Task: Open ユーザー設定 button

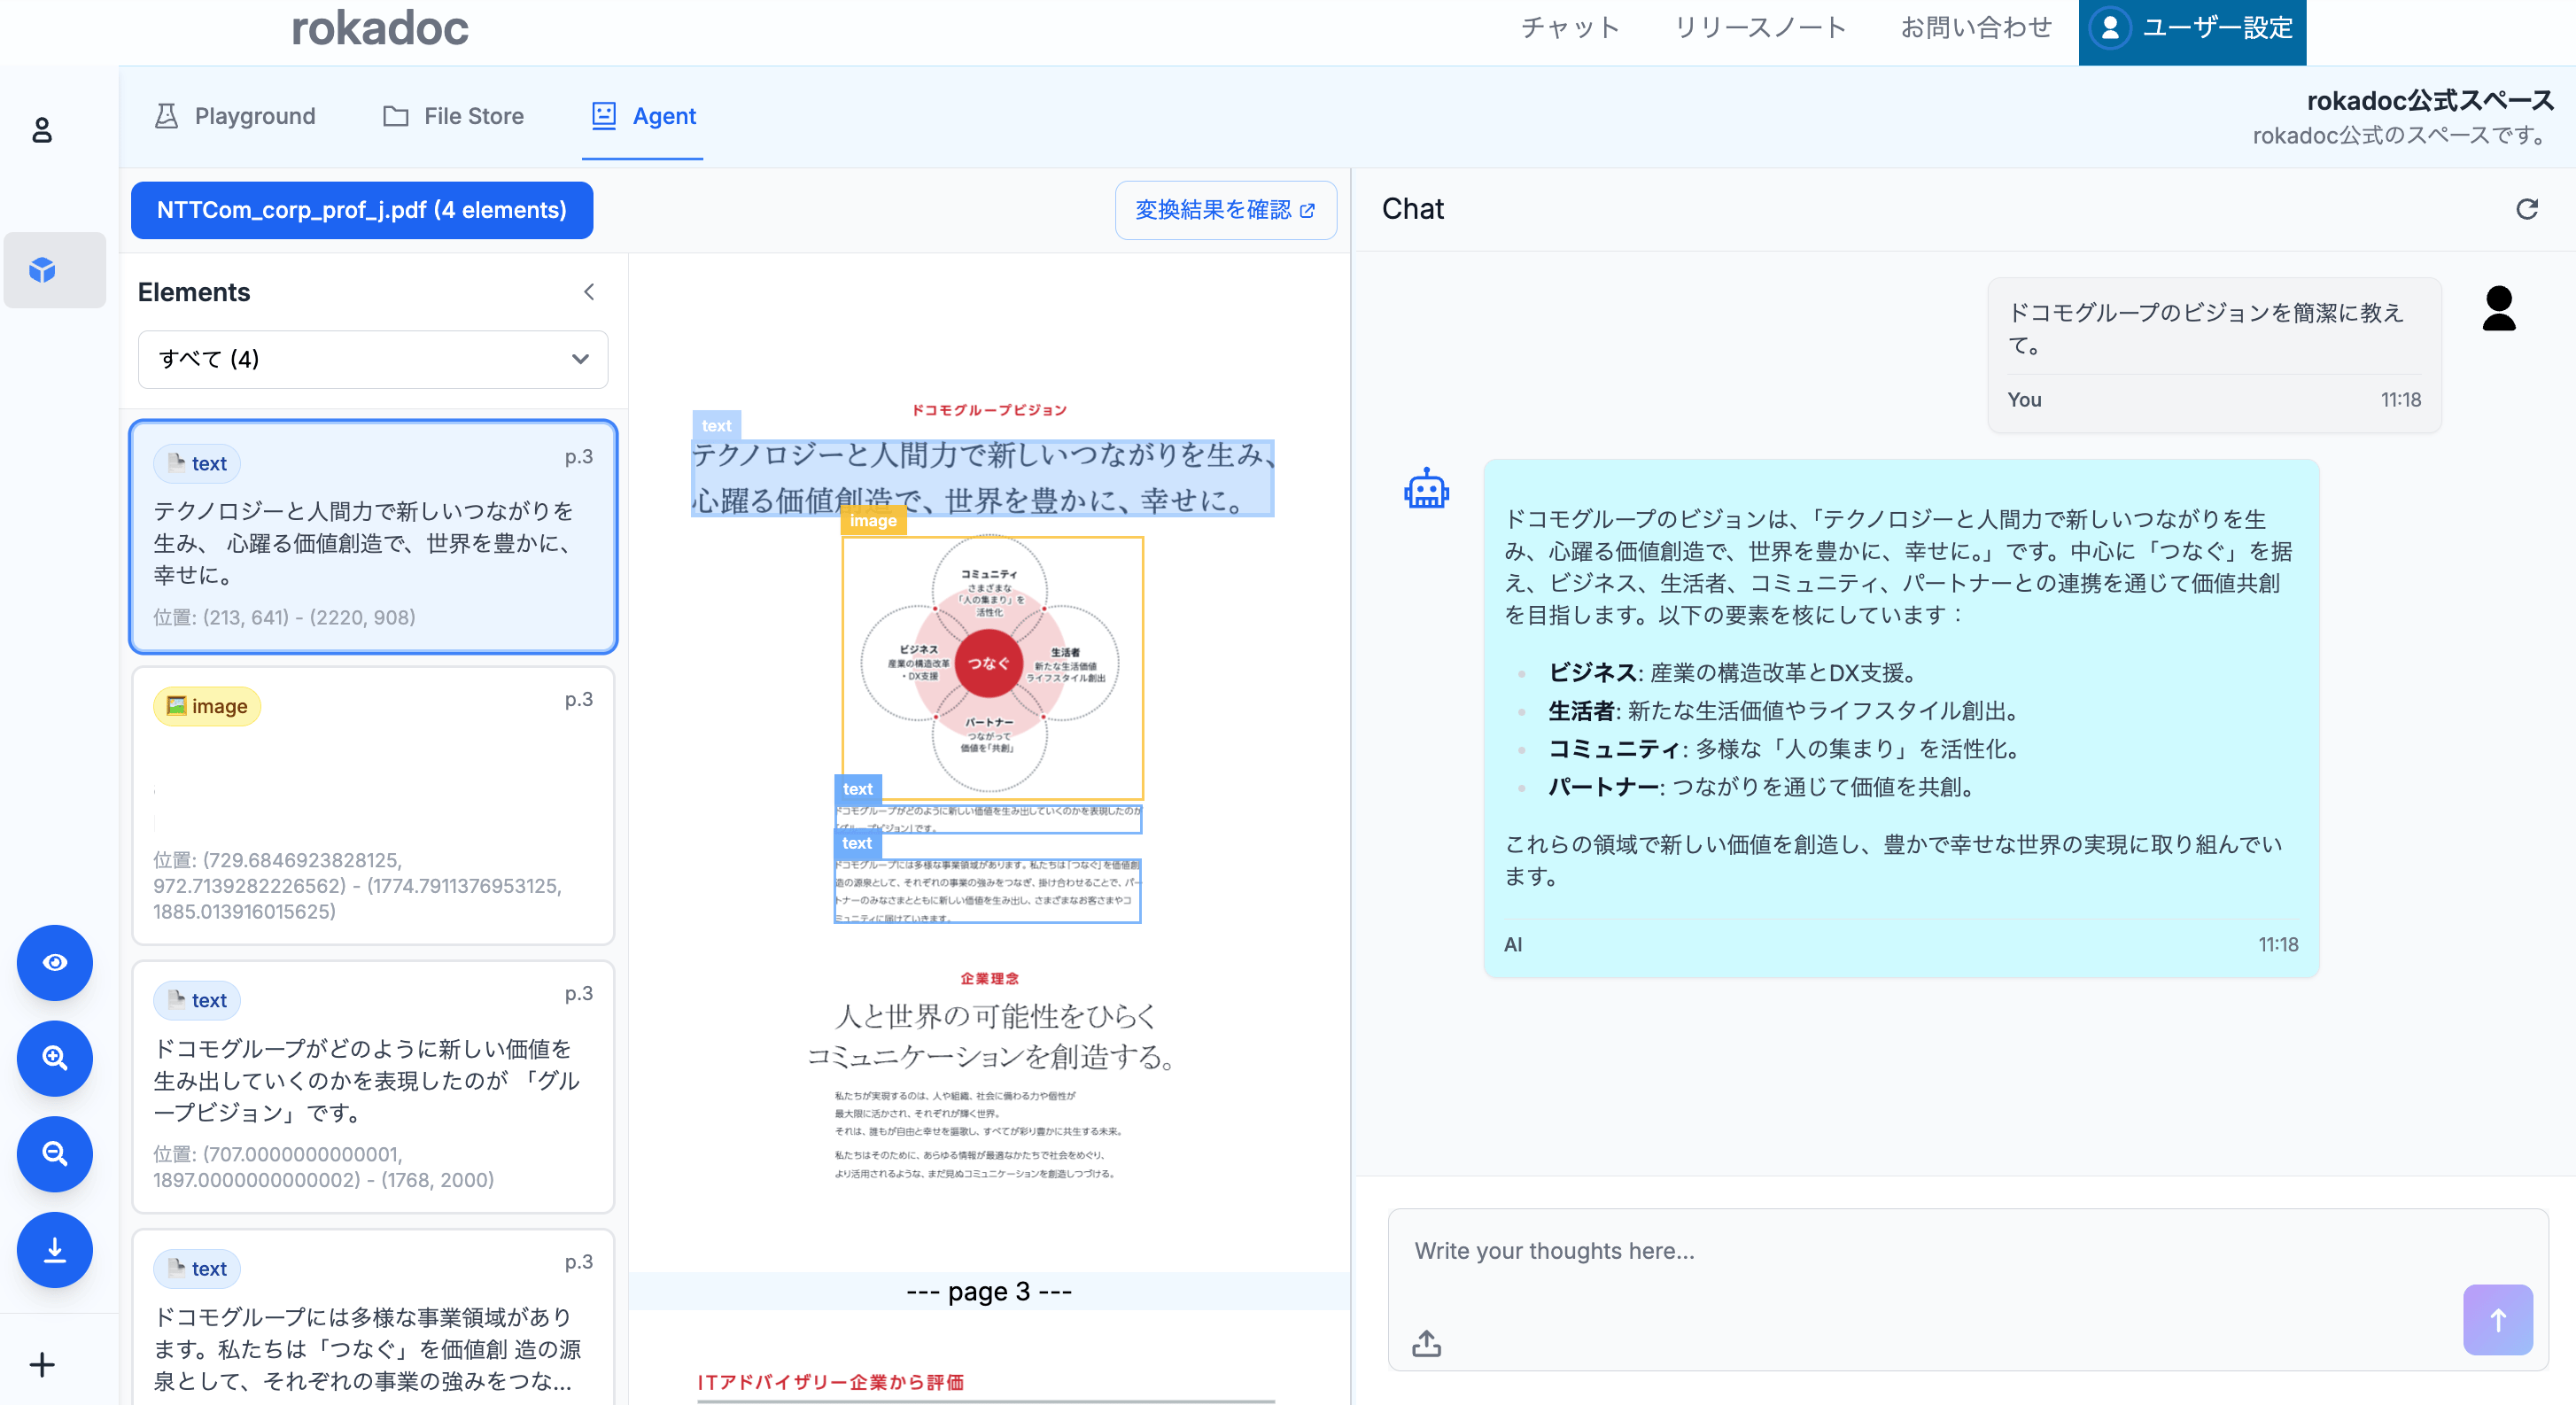Action: coord(2192,30)
